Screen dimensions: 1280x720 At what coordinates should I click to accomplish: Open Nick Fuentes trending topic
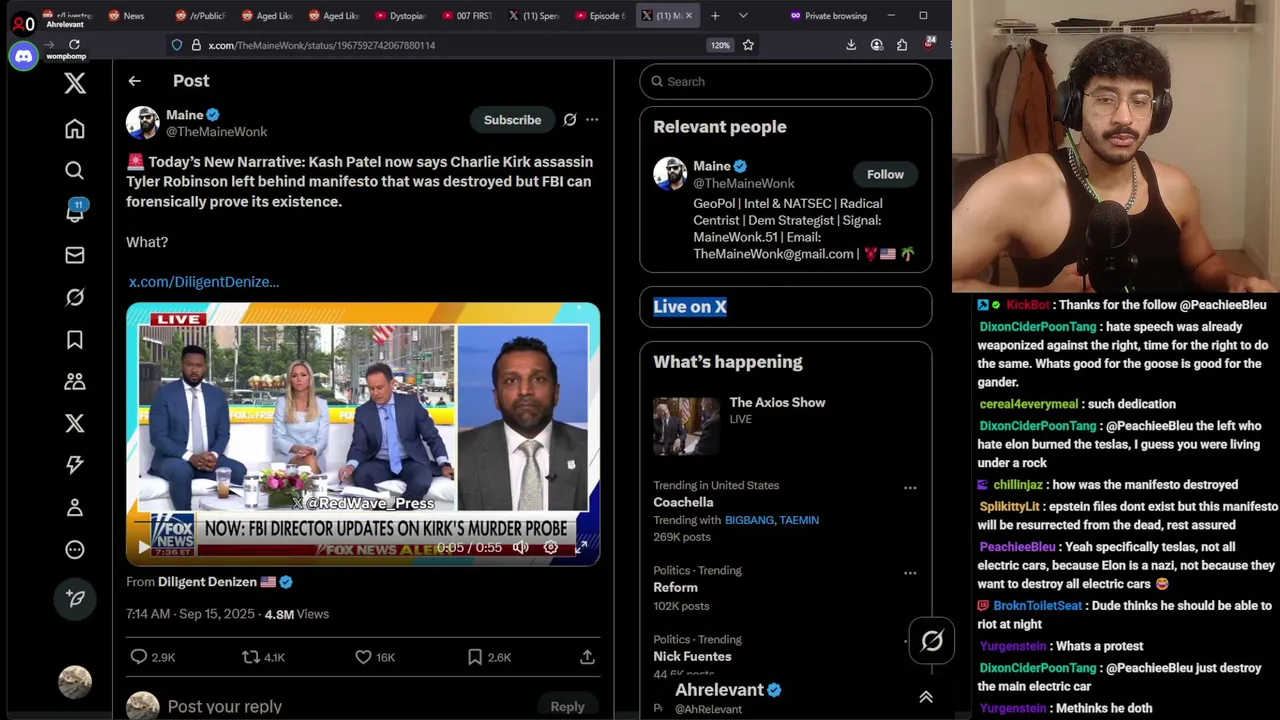(x=692, y=656)
